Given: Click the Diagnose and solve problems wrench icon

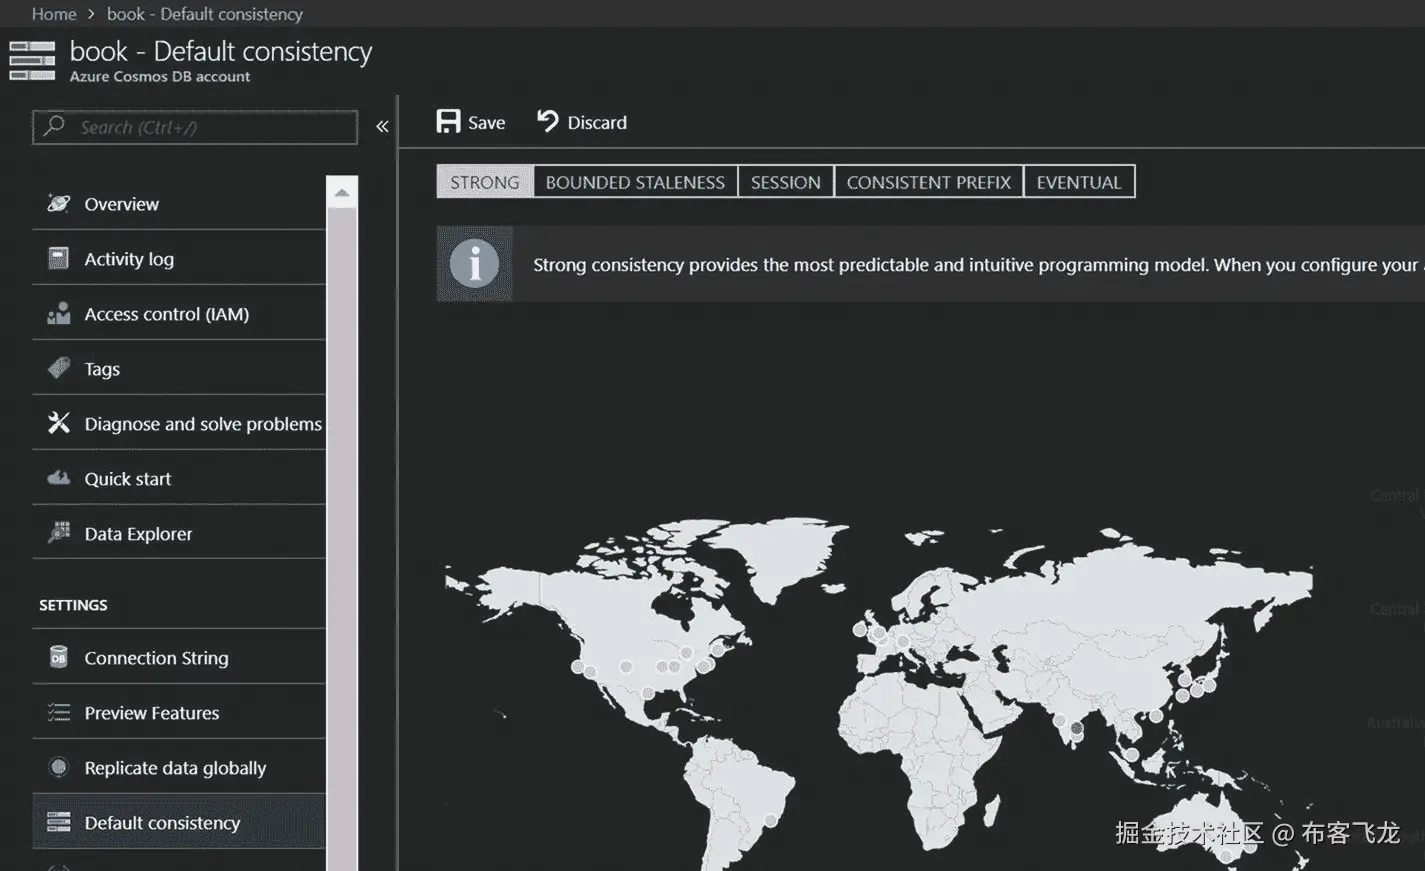Looking at the screenshot, I should 59,423.
